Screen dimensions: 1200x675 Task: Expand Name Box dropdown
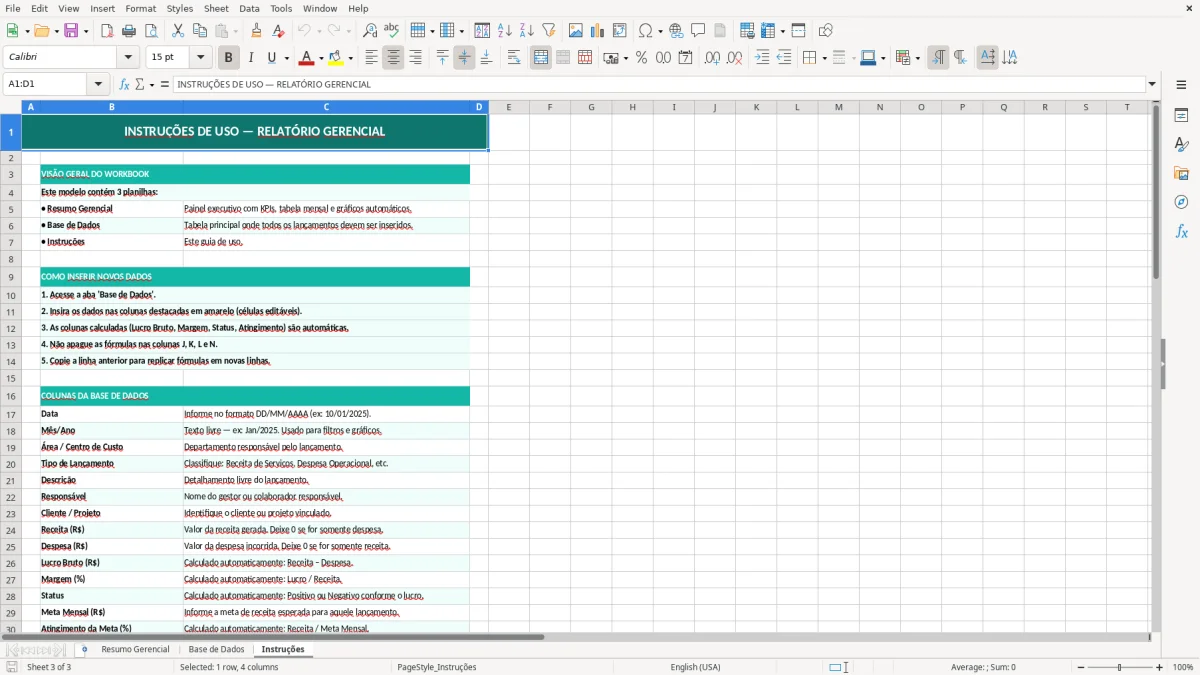98,84
